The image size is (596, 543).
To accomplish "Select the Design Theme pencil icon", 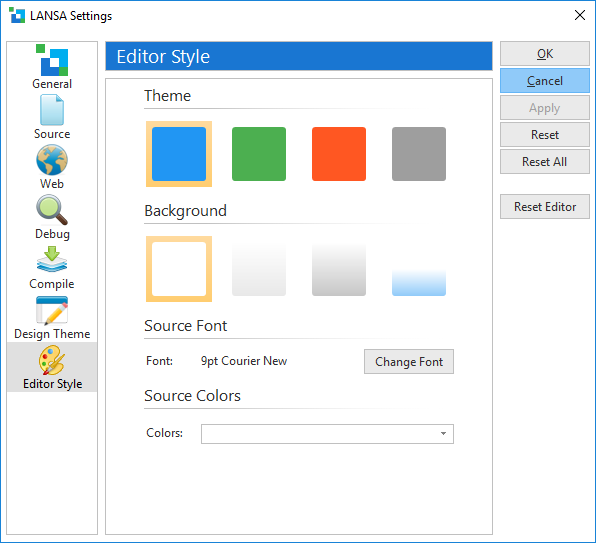I will tap(52, 311).
